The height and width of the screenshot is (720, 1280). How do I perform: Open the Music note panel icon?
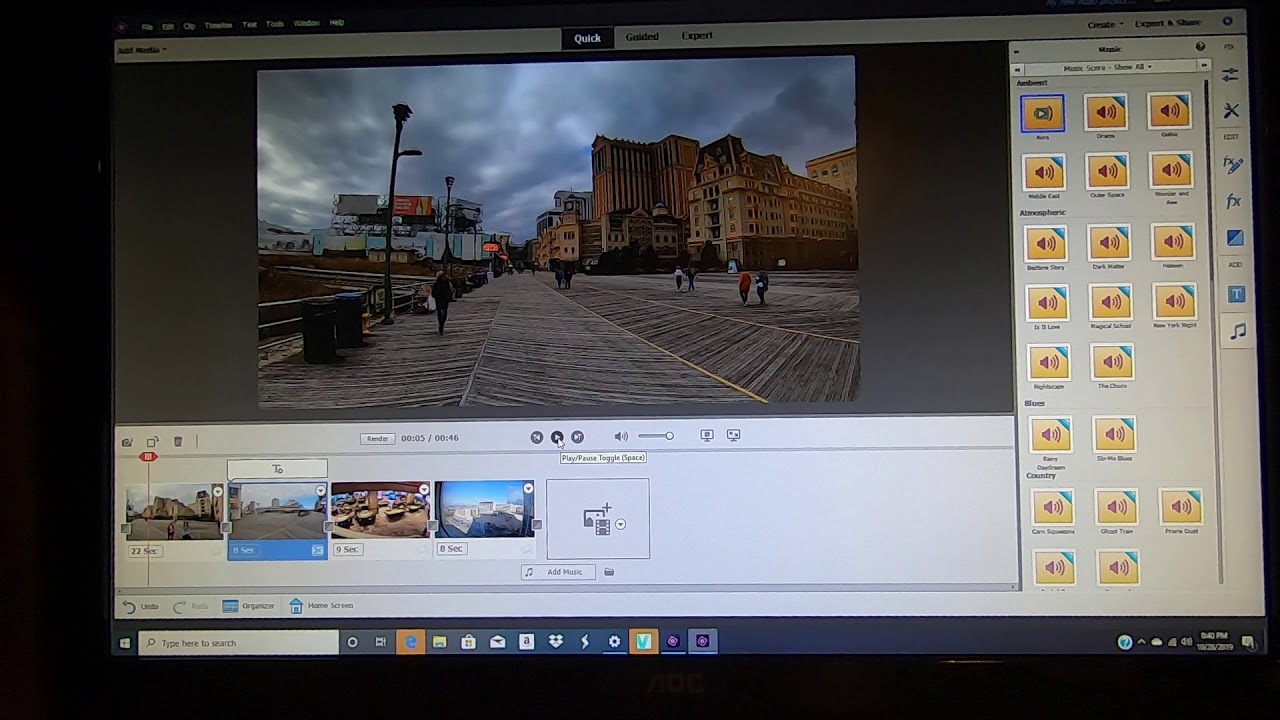point(1238,331)
